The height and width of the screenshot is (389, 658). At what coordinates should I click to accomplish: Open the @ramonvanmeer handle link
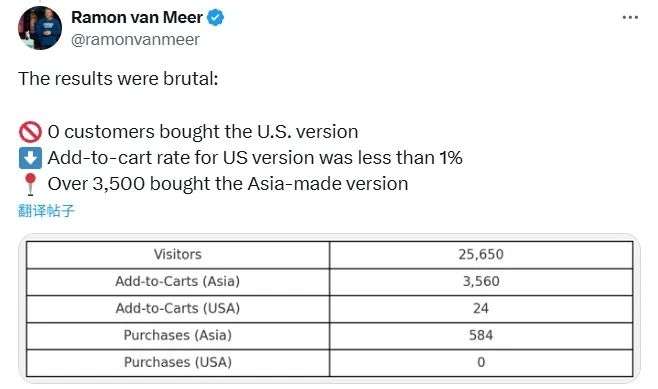click(135, 39)
